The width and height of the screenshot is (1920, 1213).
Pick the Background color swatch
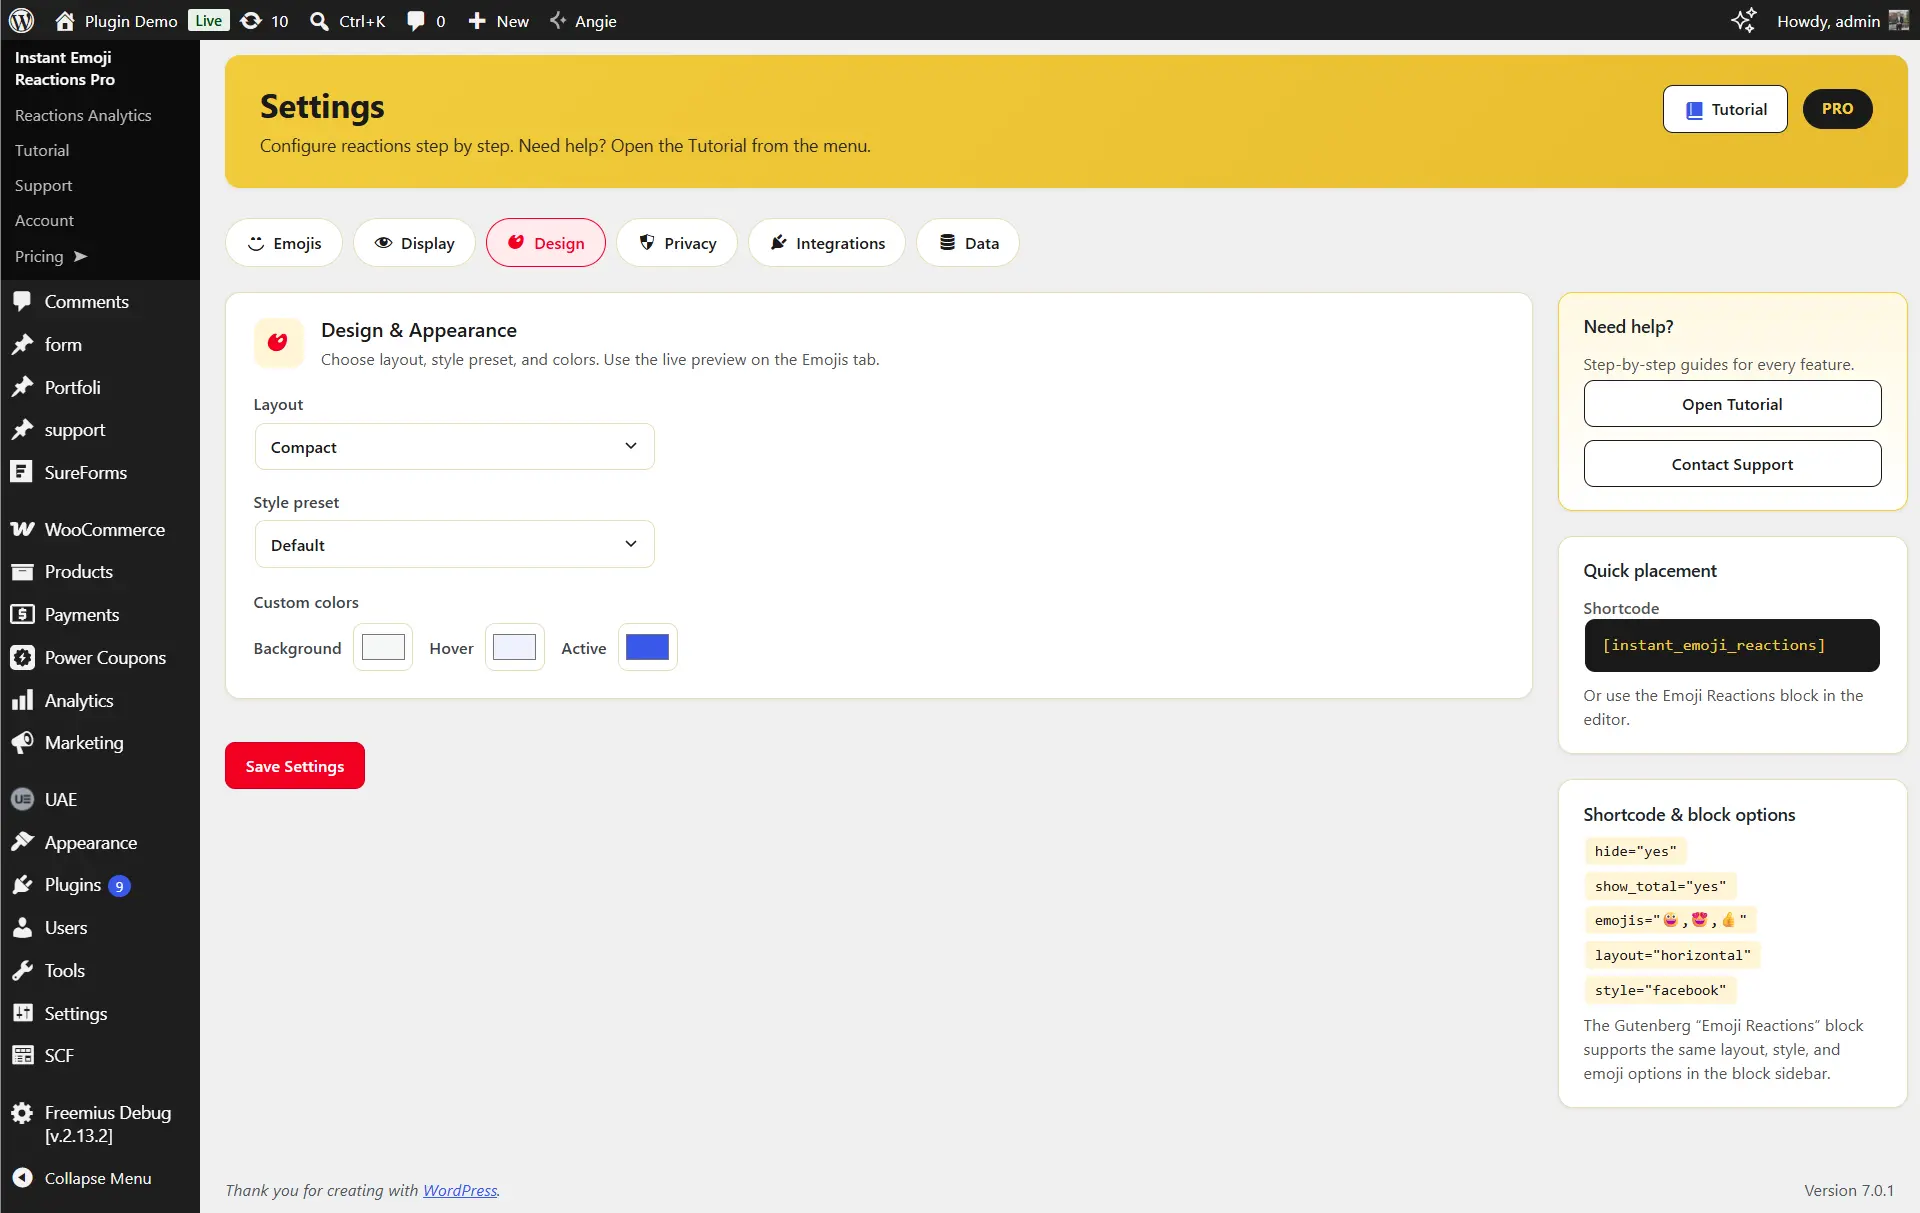point(383,647)
